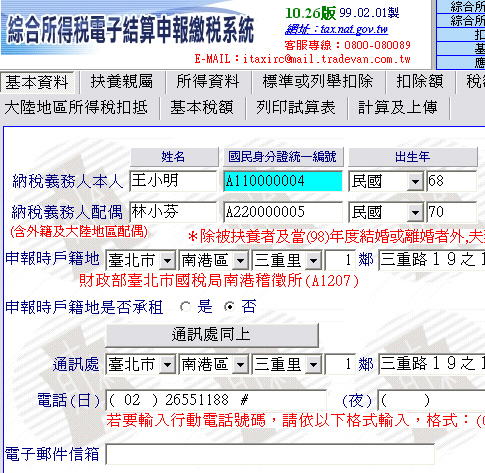Open 標準或列舉扣除 tab
The height and width of the screenshot is (473, 485).
tap(318, 82)
